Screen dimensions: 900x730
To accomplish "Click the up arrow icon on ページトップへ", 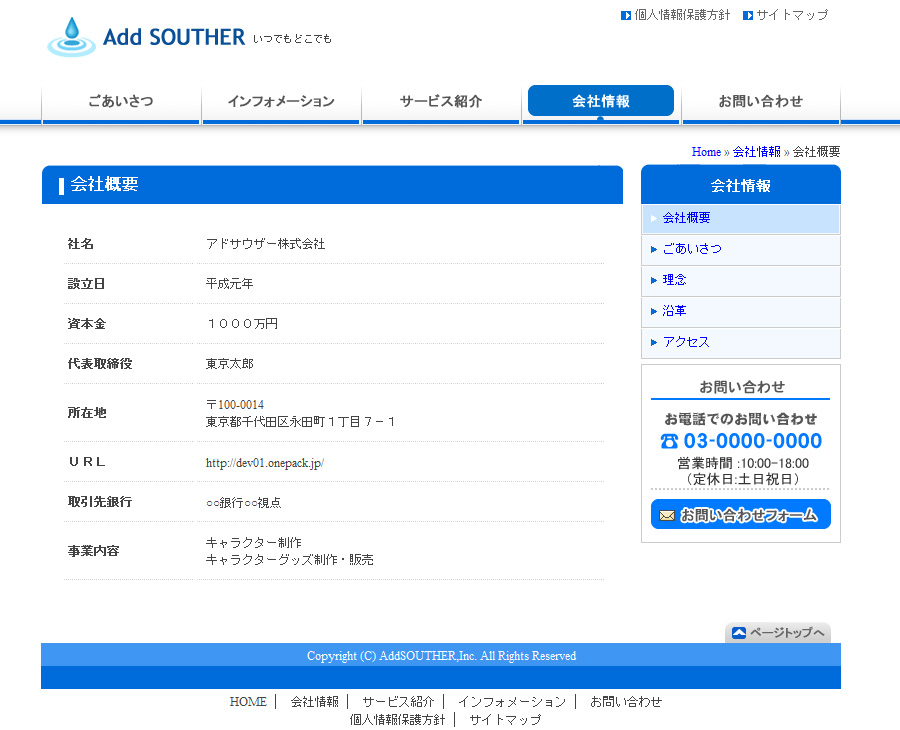I will (739, 633).
